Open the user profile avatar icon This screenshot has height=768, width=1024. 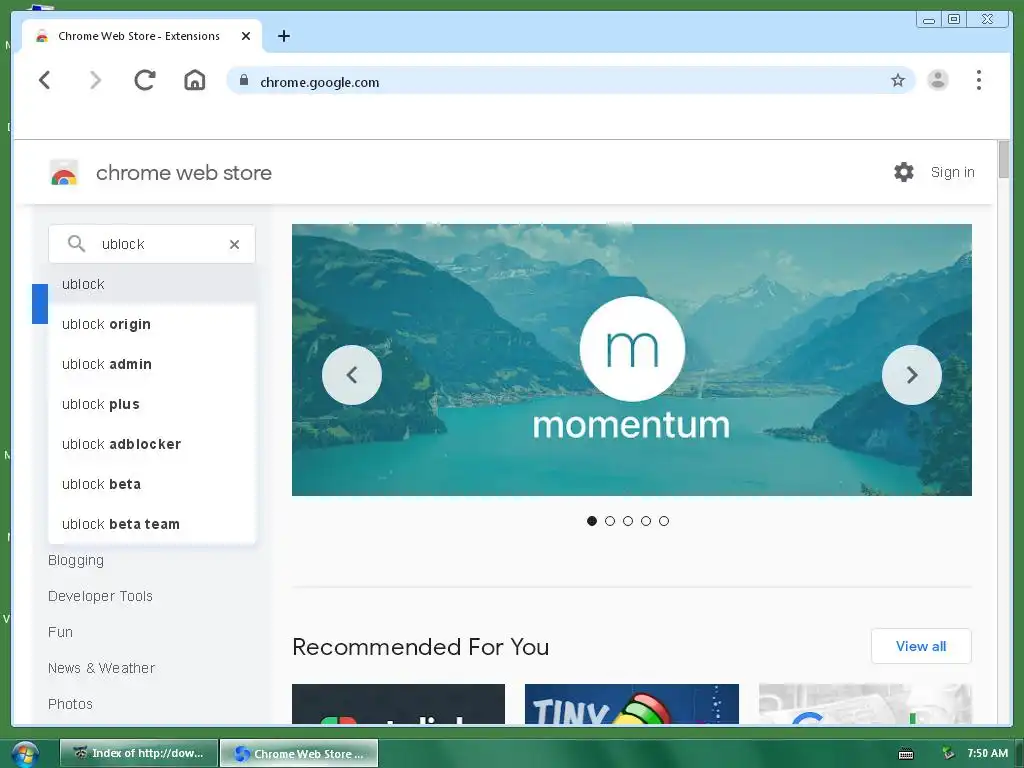(x=938, y=80)
